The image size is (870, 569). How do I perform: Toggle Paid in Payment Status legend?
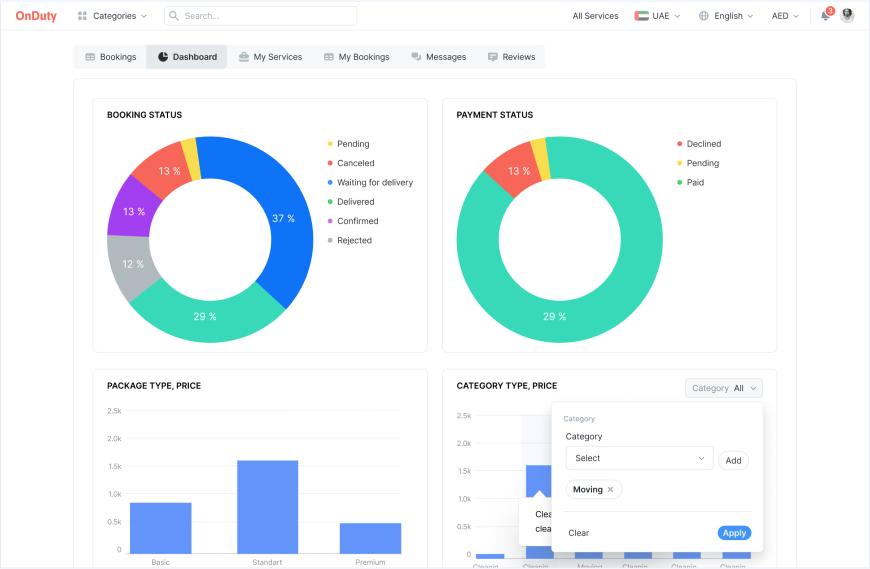point(690,182)
